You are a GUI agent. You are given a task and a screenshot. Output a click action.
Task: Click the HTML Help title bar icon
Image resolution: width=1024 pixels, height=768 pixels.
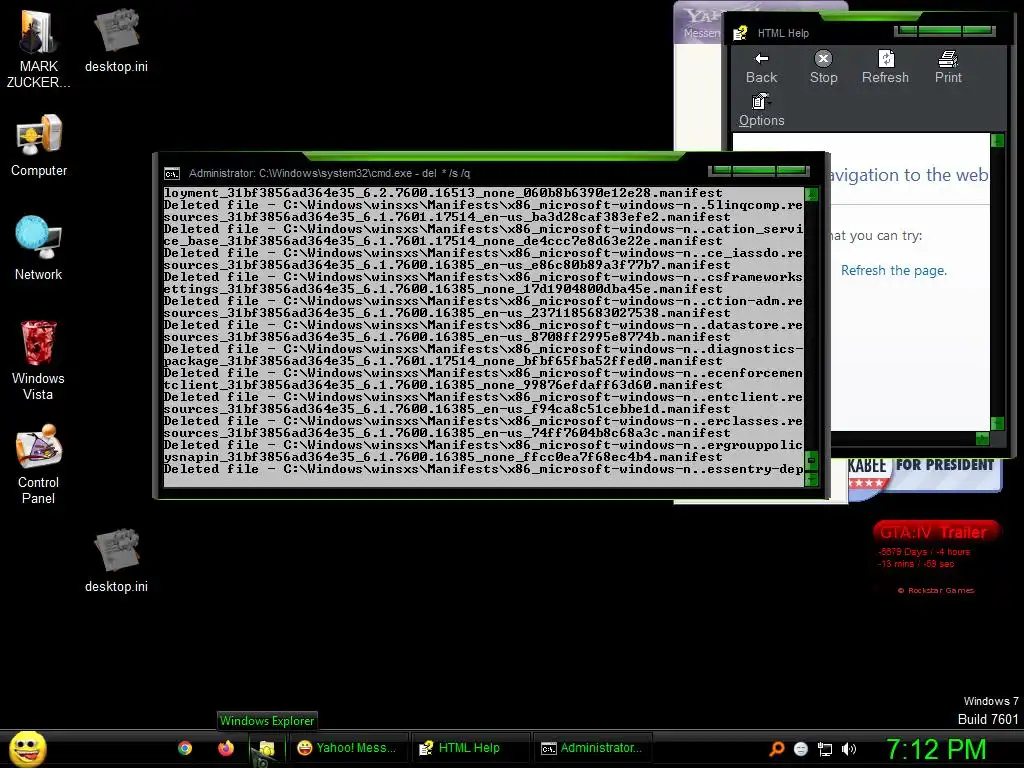pyautogui.click(x=740, y=33)
